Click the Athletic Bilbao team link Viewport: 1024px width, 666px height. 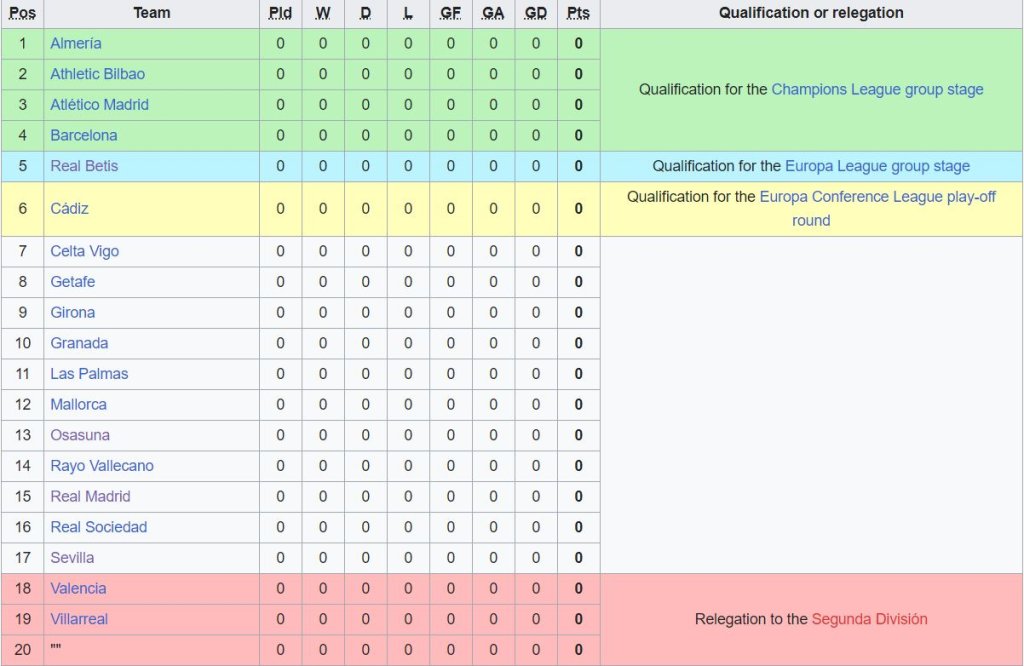[97, 74]
